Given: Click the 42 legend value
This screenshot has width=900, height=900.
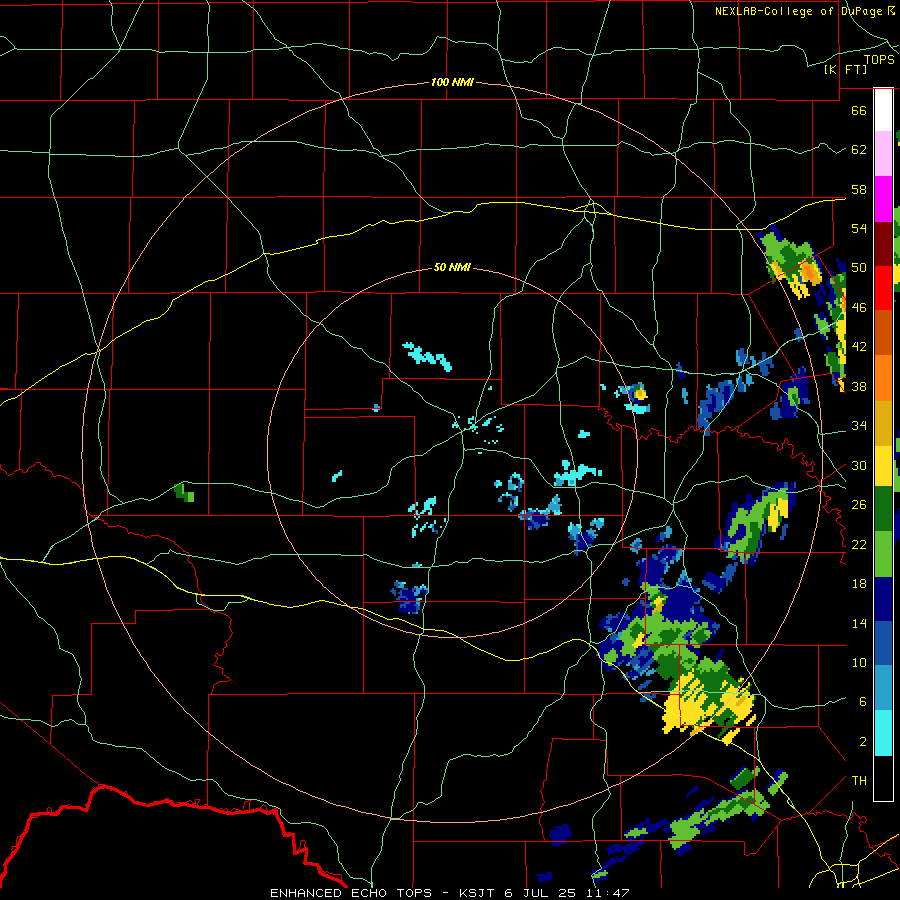Looking at the screenshot, I should point(859,347).
